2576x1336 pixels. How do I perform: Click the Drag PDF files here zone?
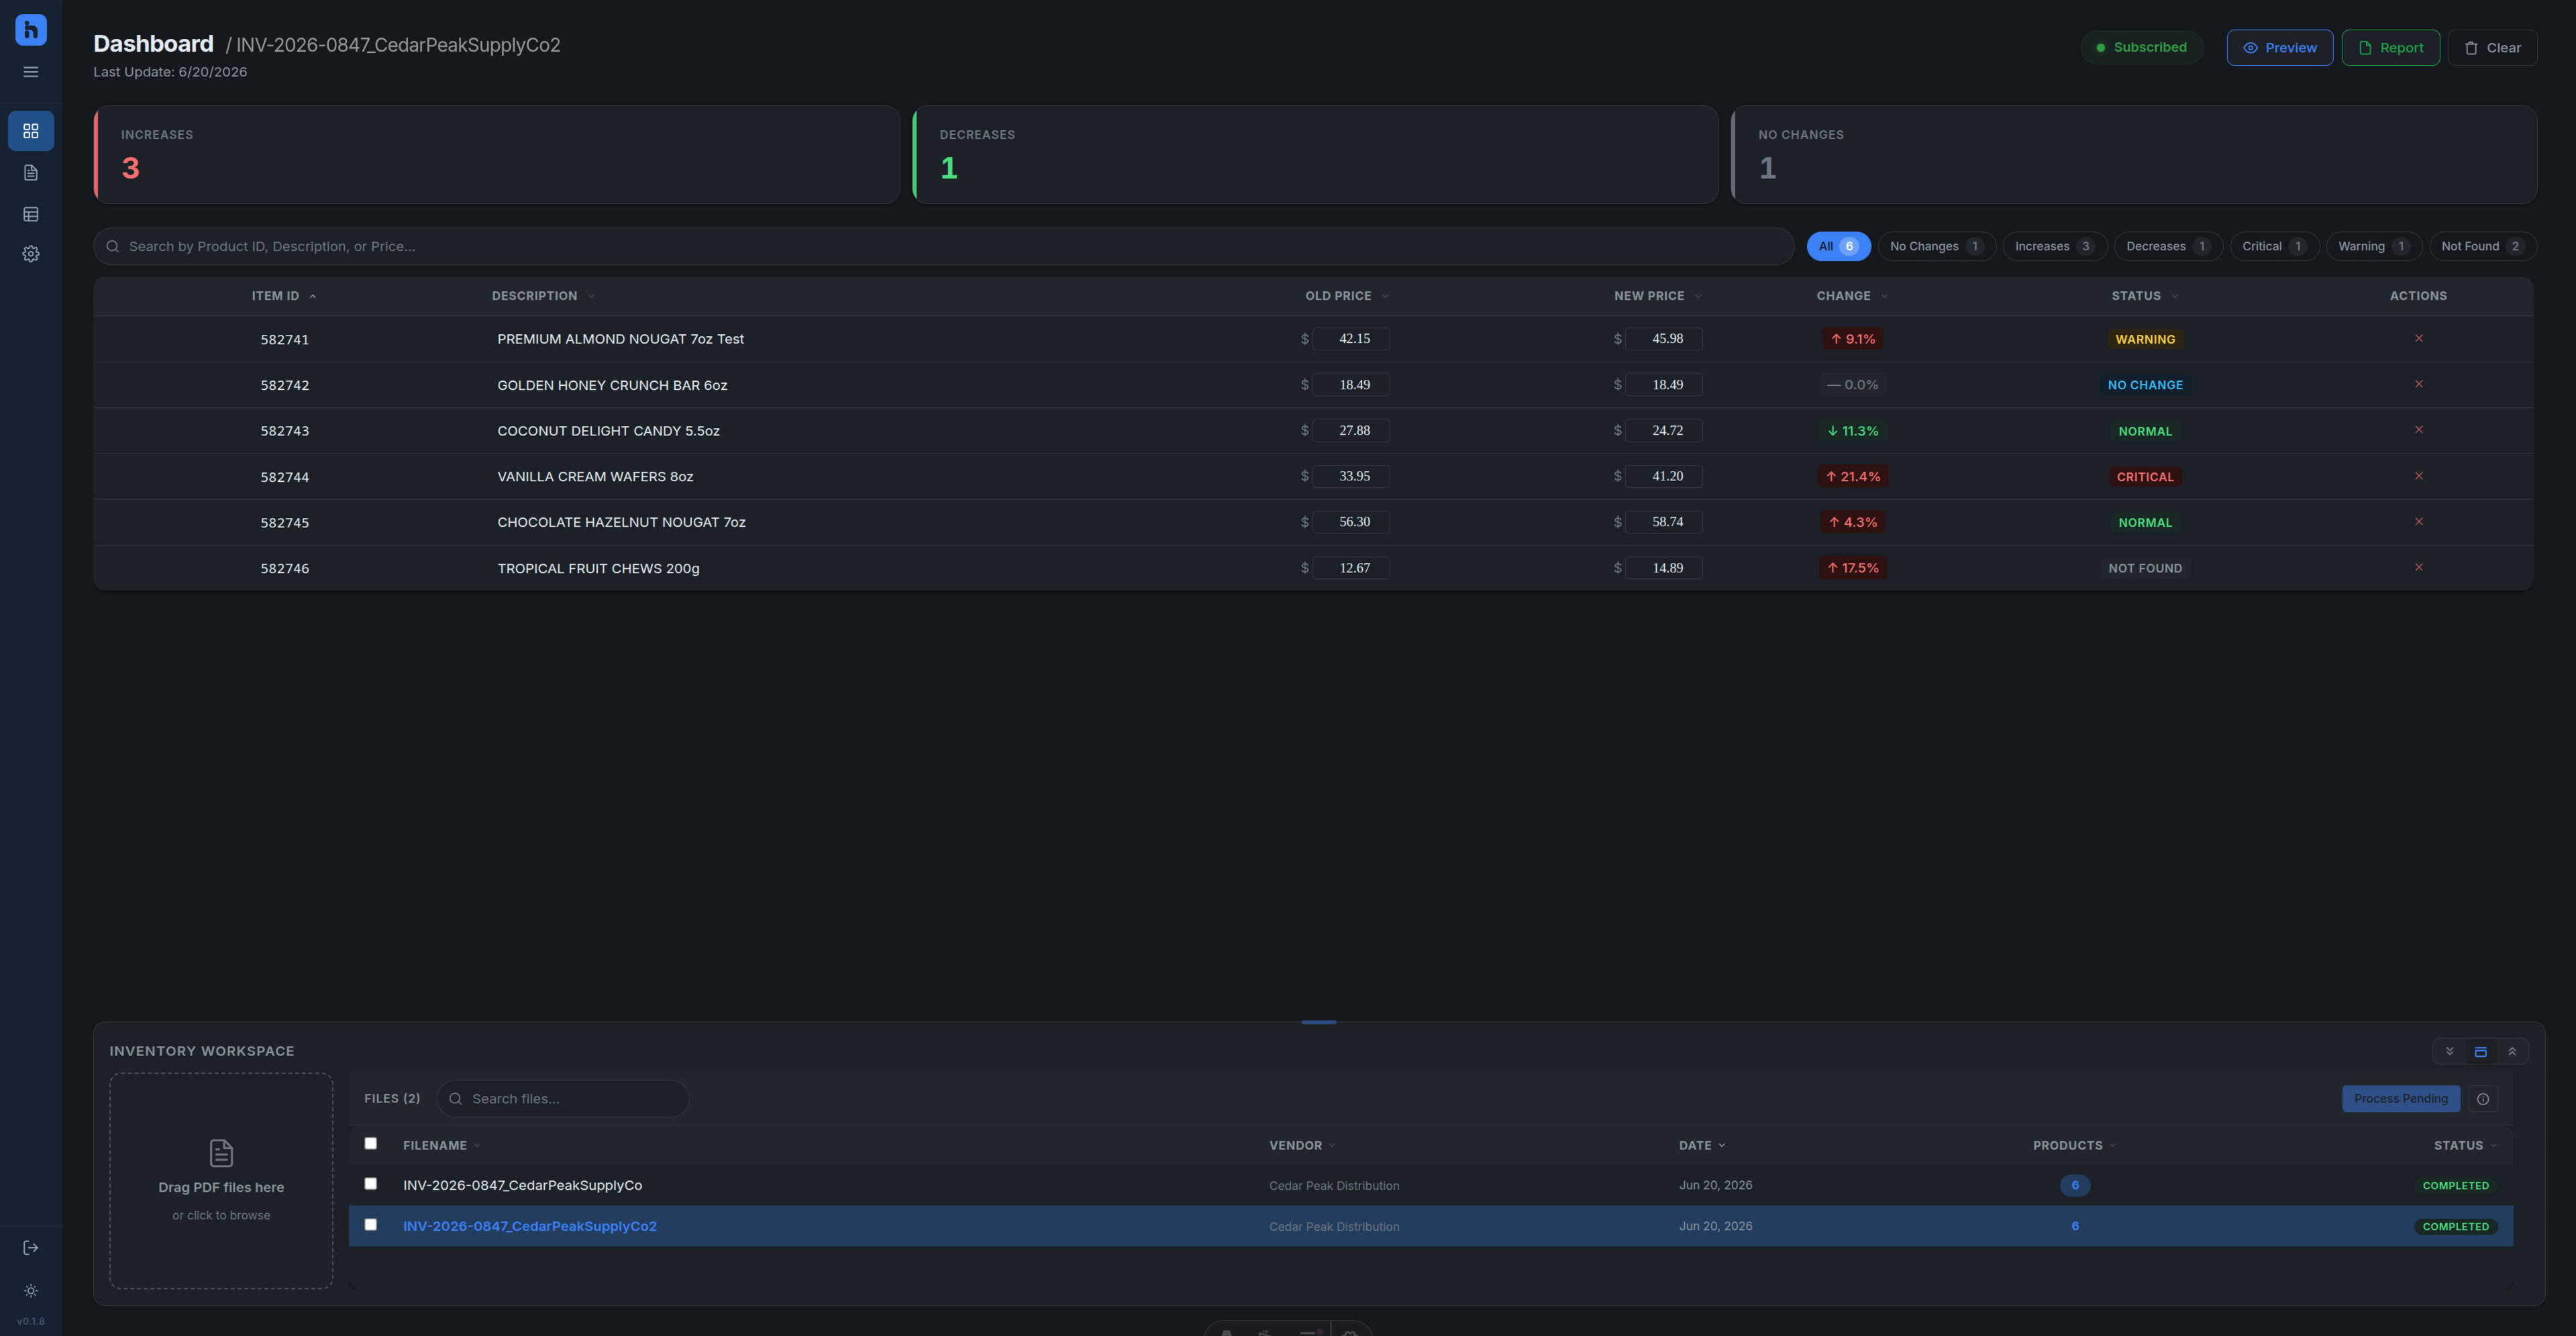click(221, 1181)
